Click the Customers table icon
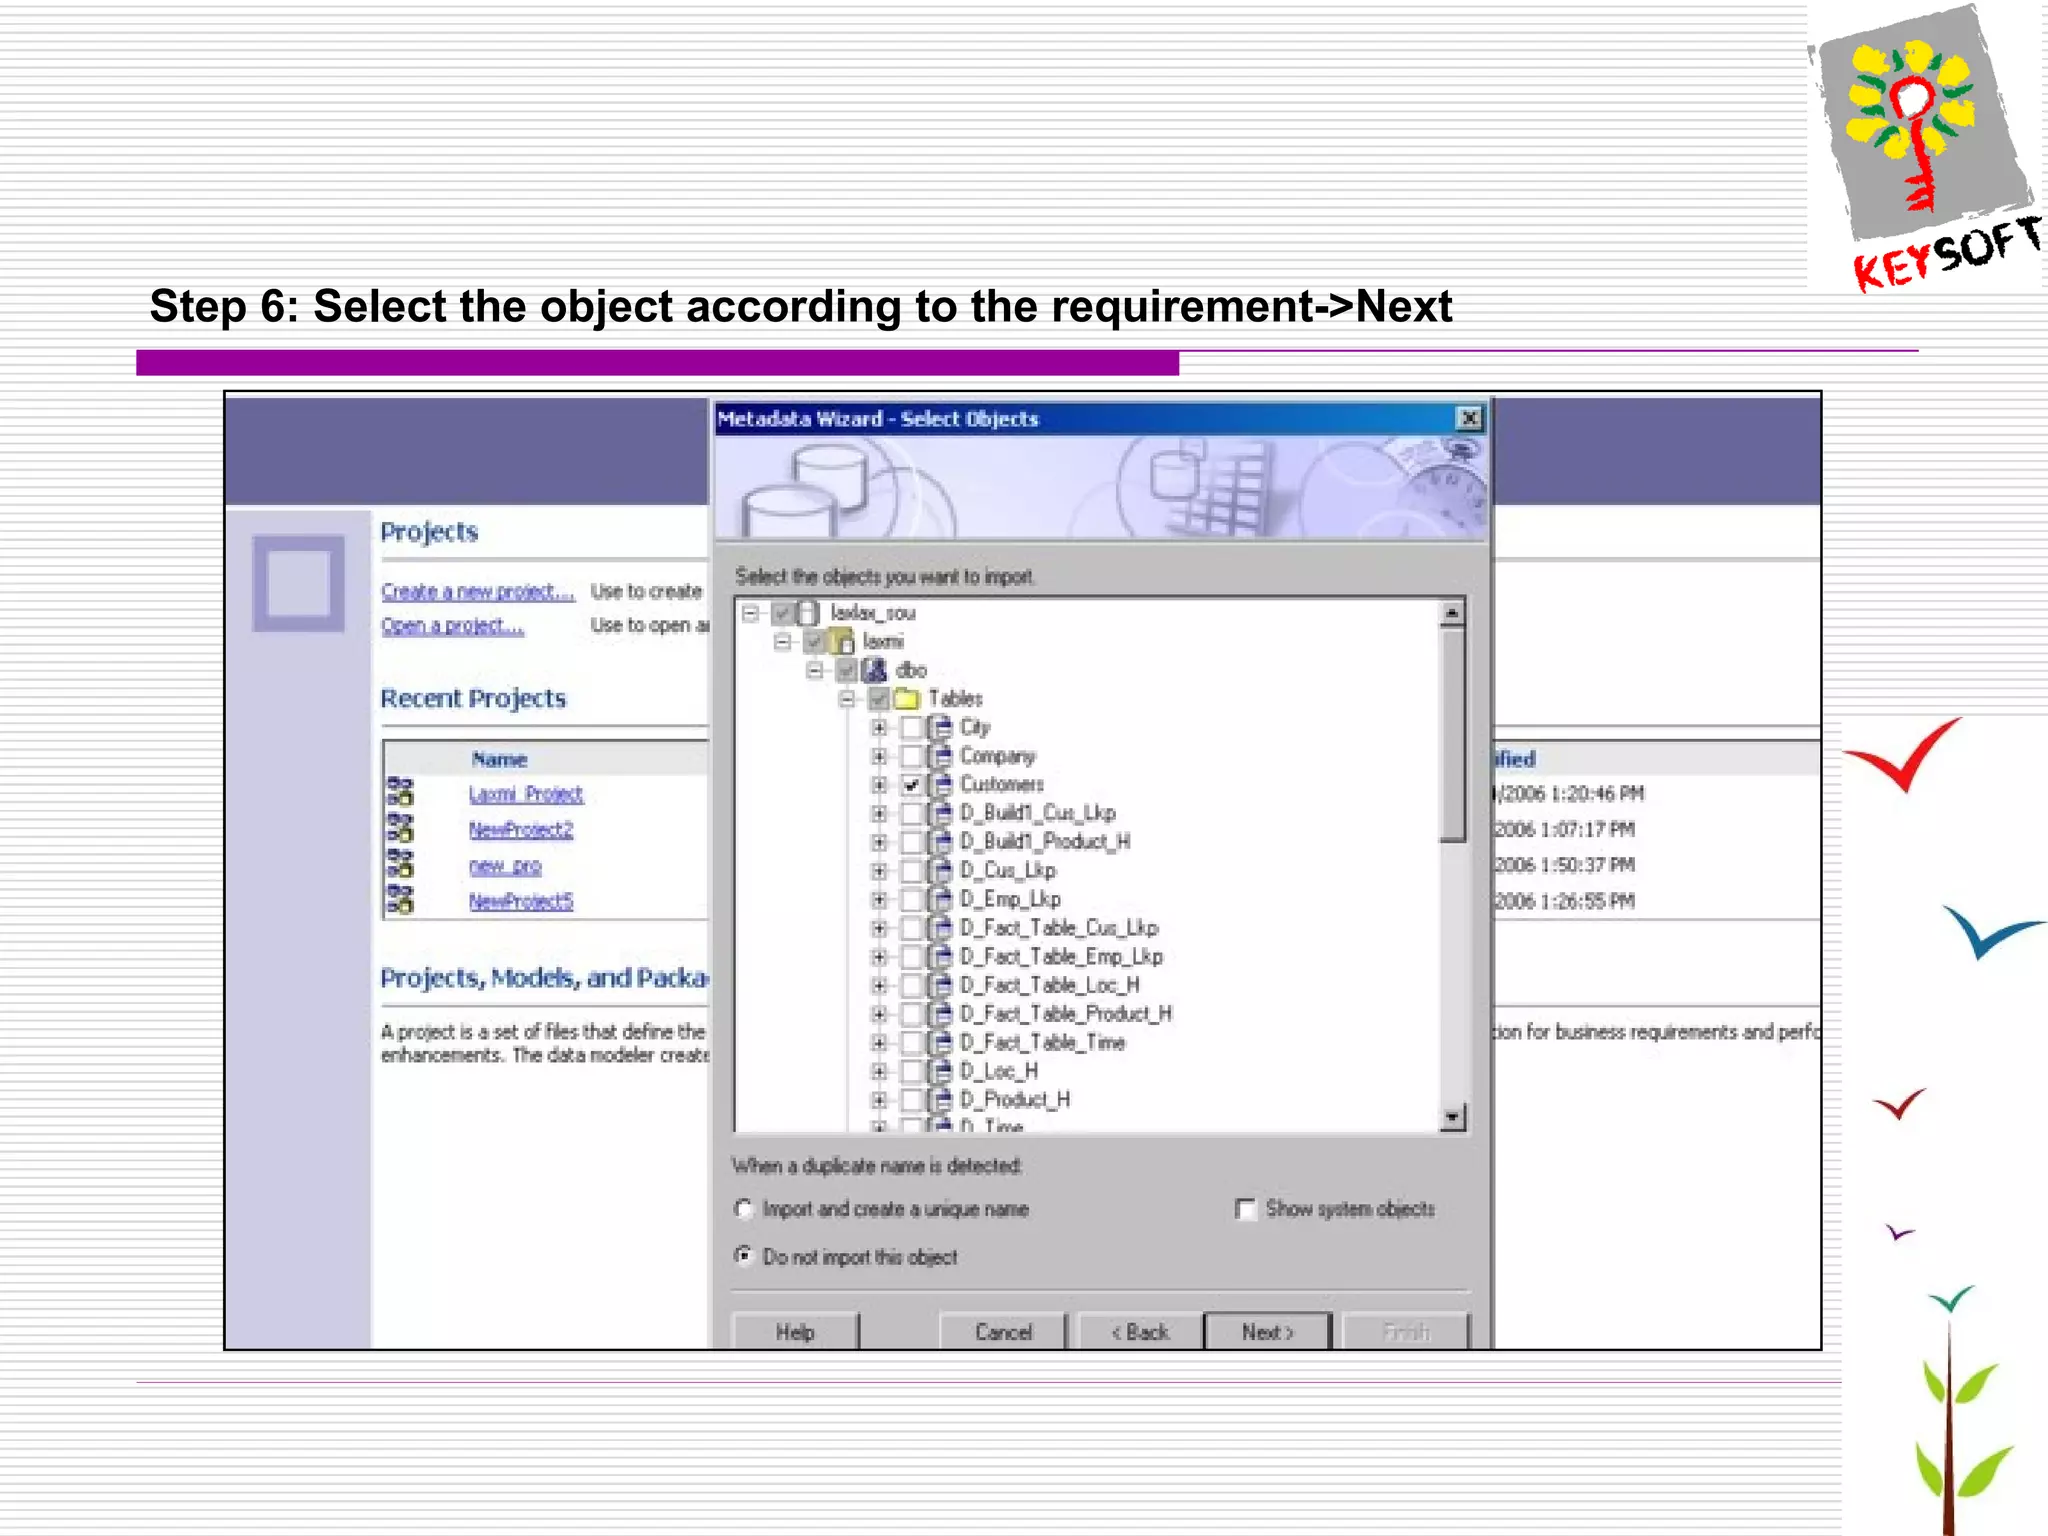2048x1536 pixels. (x=940, y=784)
